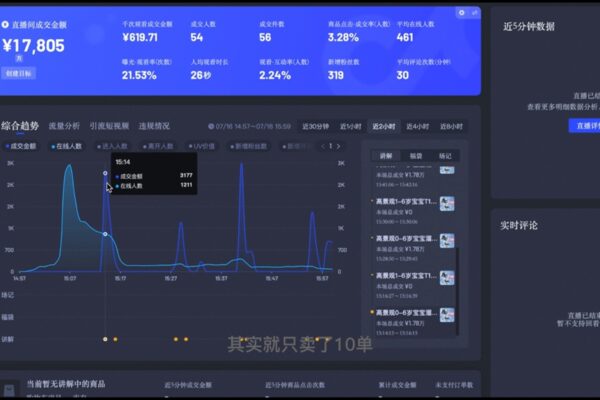Toggle the 进入人数 chart series
Viewport: 600px width, 400px height.
(x=112, y=146)
